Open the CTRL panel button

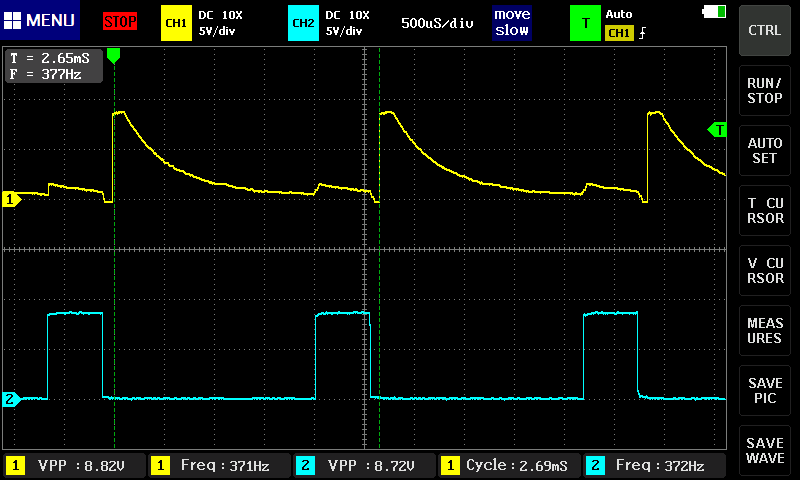(764, 30)
